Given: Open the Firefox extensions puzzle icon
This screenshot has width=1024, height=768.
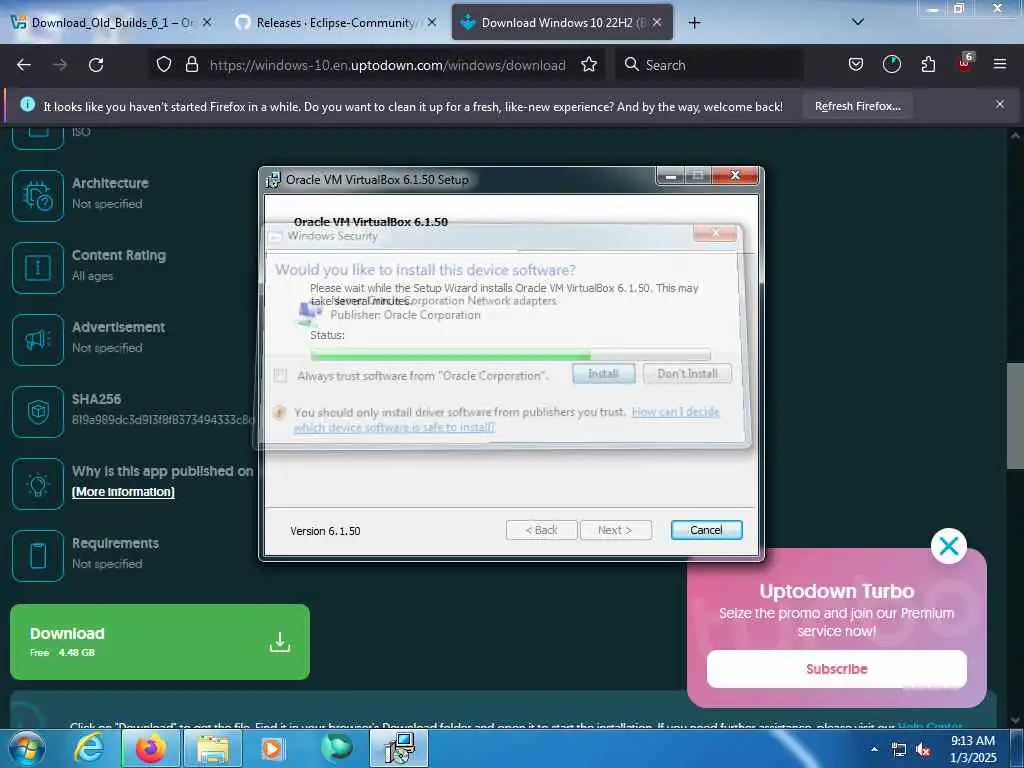Looking at the screenshot, I should [928, 64].
